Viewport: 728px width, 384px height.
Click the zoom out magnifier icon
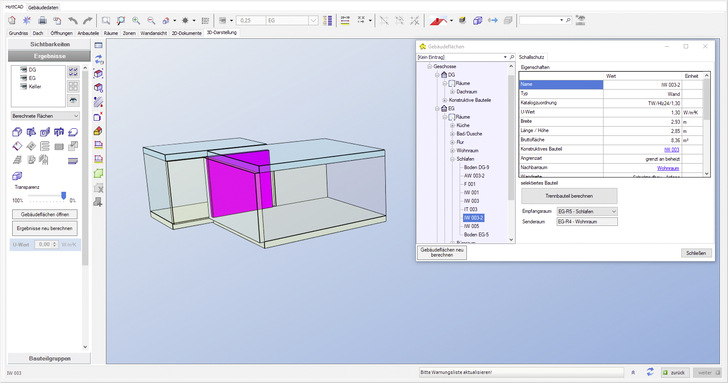pyautogui.click(x=151, y=20)
